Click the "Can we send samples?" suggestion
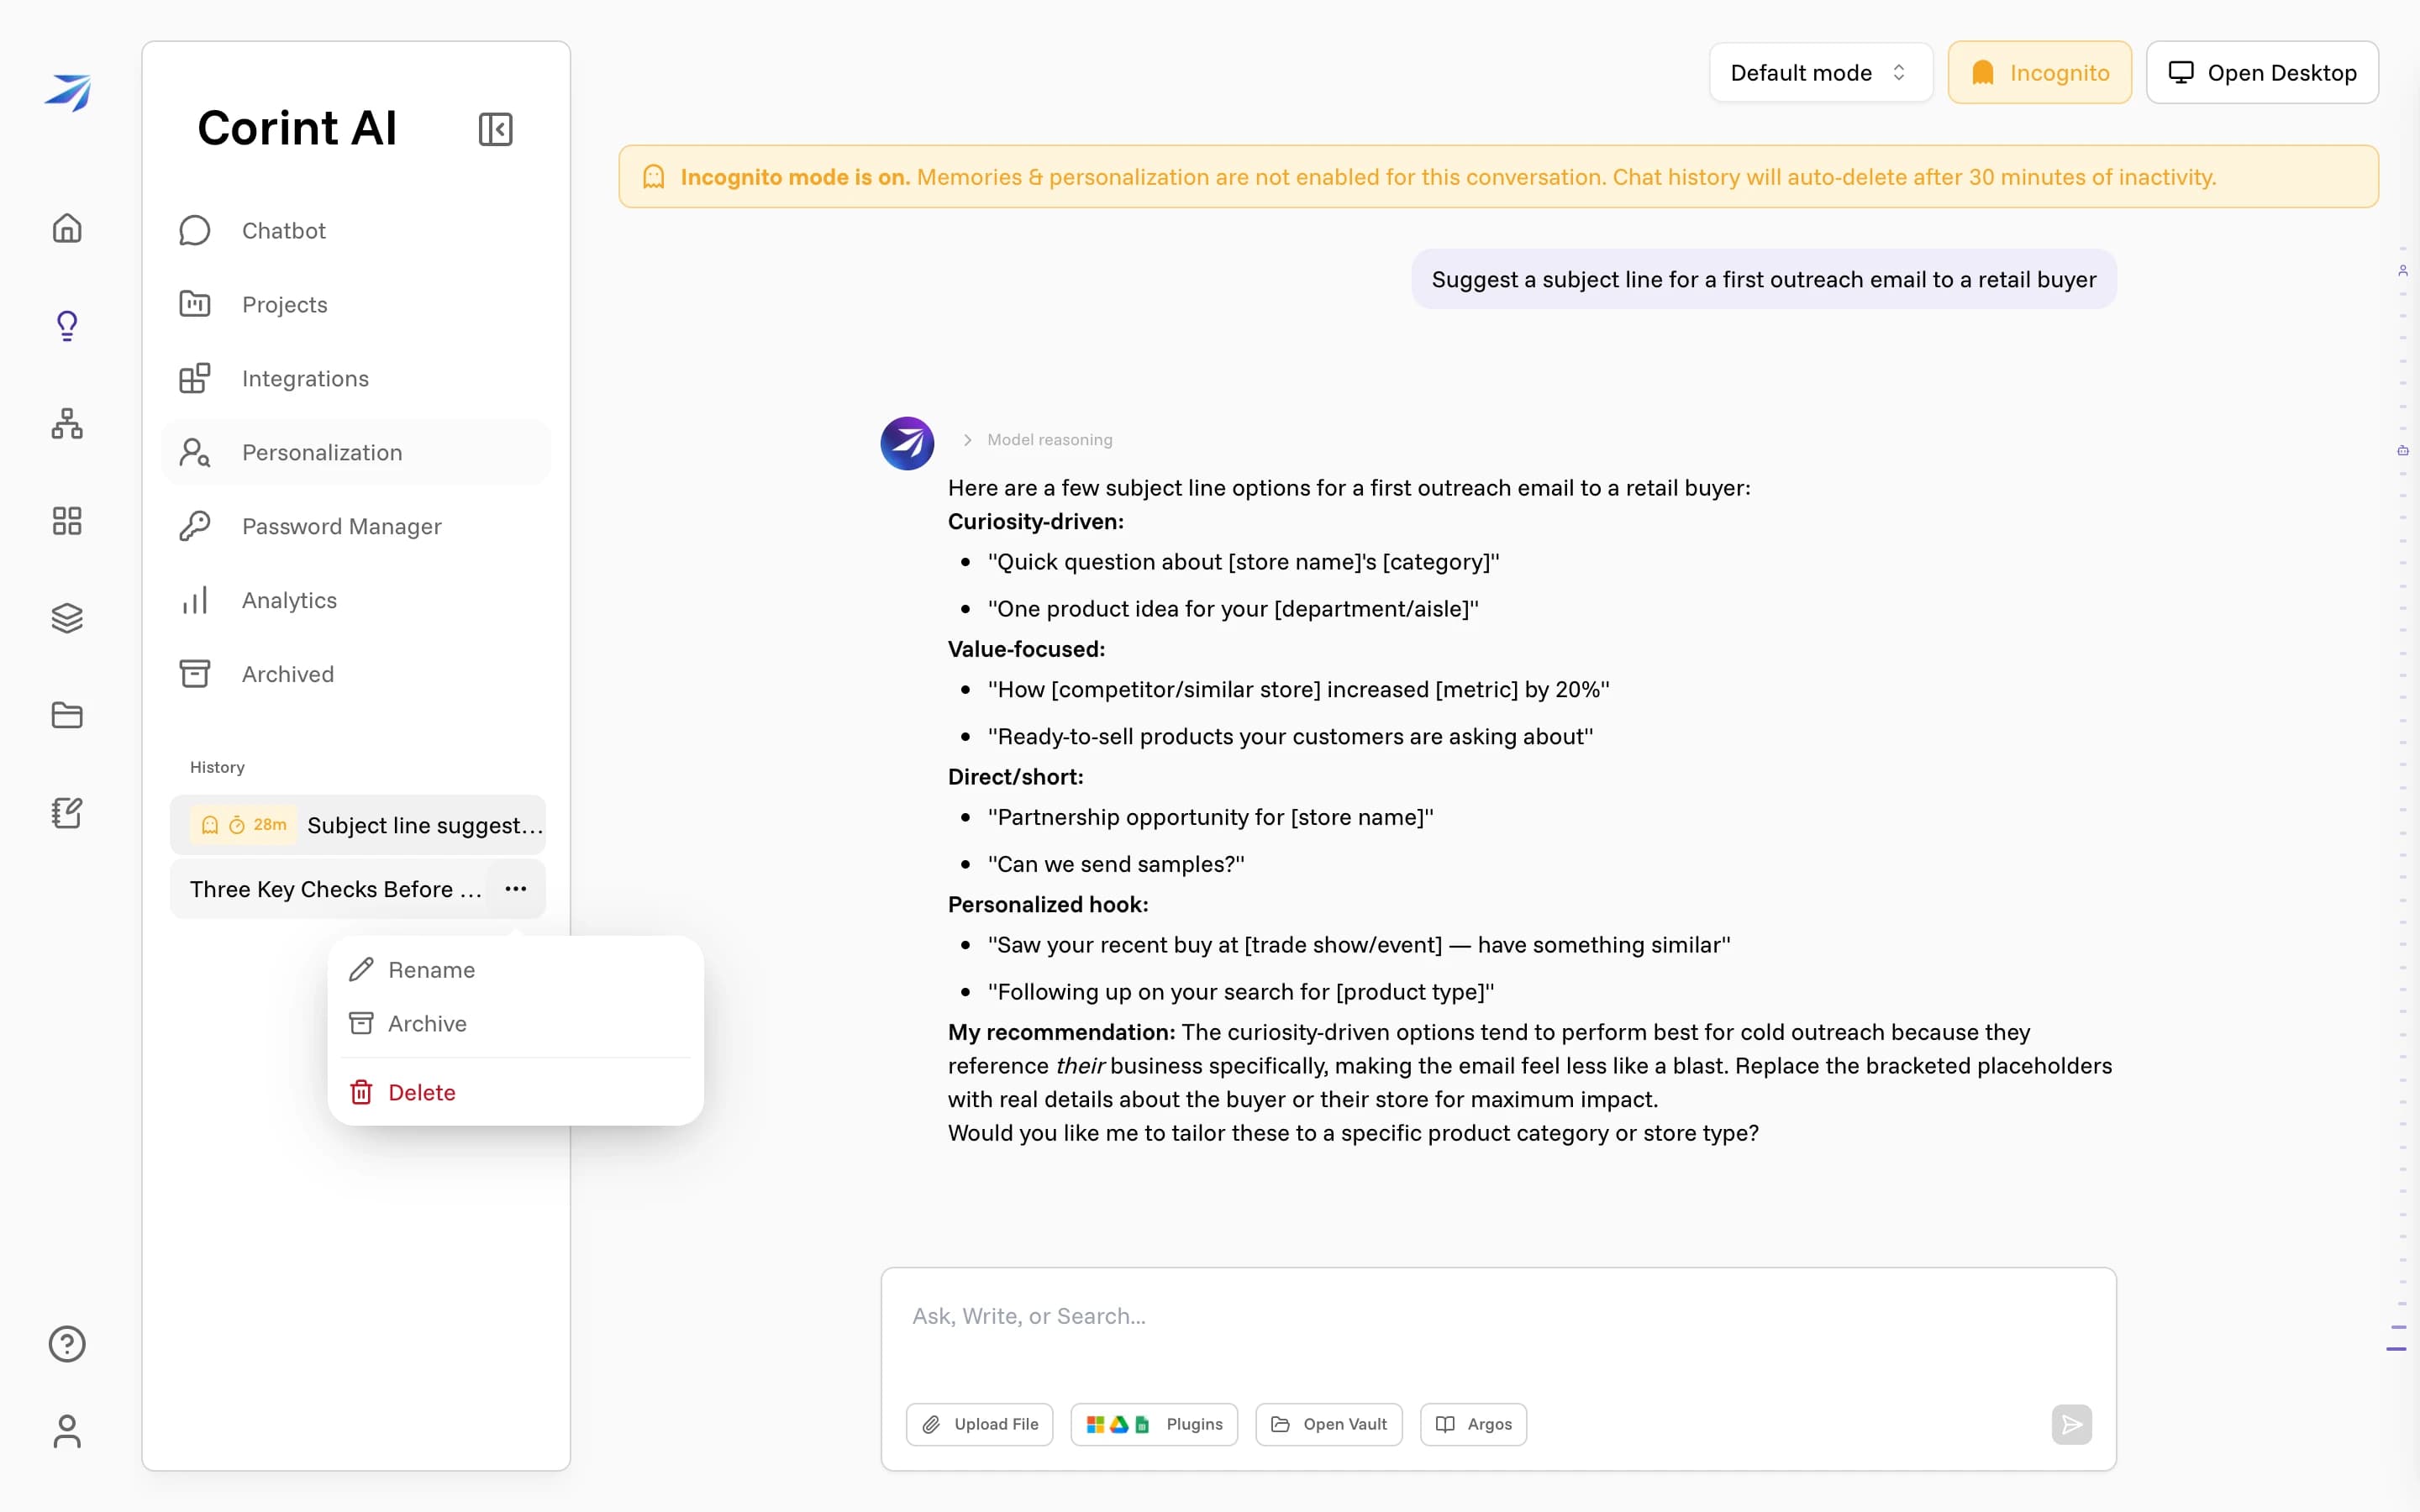Image resolution: width=2420 pixels, height=1512 pixels. (x=1116, y=864)
